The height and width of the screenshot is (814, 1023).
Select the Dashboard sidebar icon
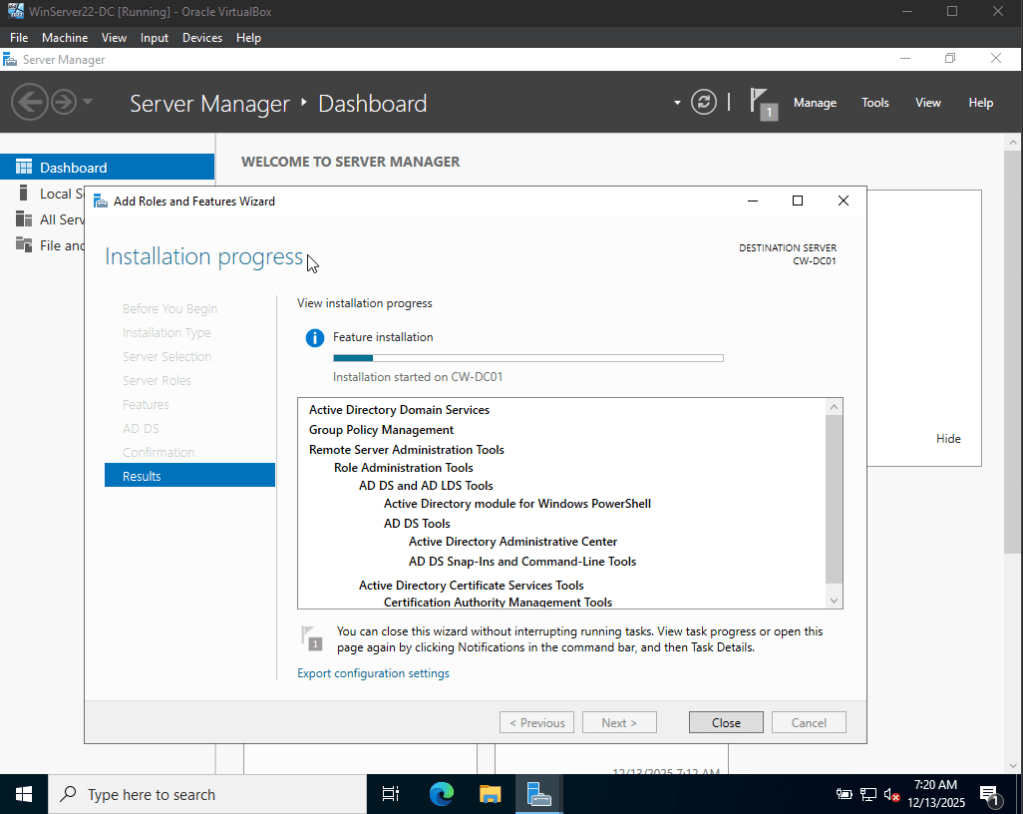pos(23,167)
